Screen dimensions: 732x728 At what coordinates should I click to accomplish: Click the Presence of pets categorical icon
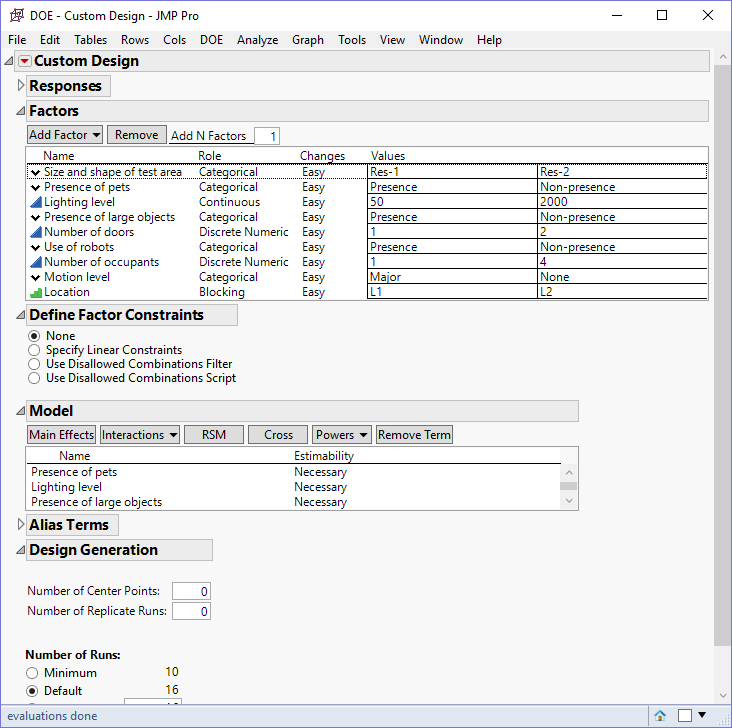coord(35,187)
